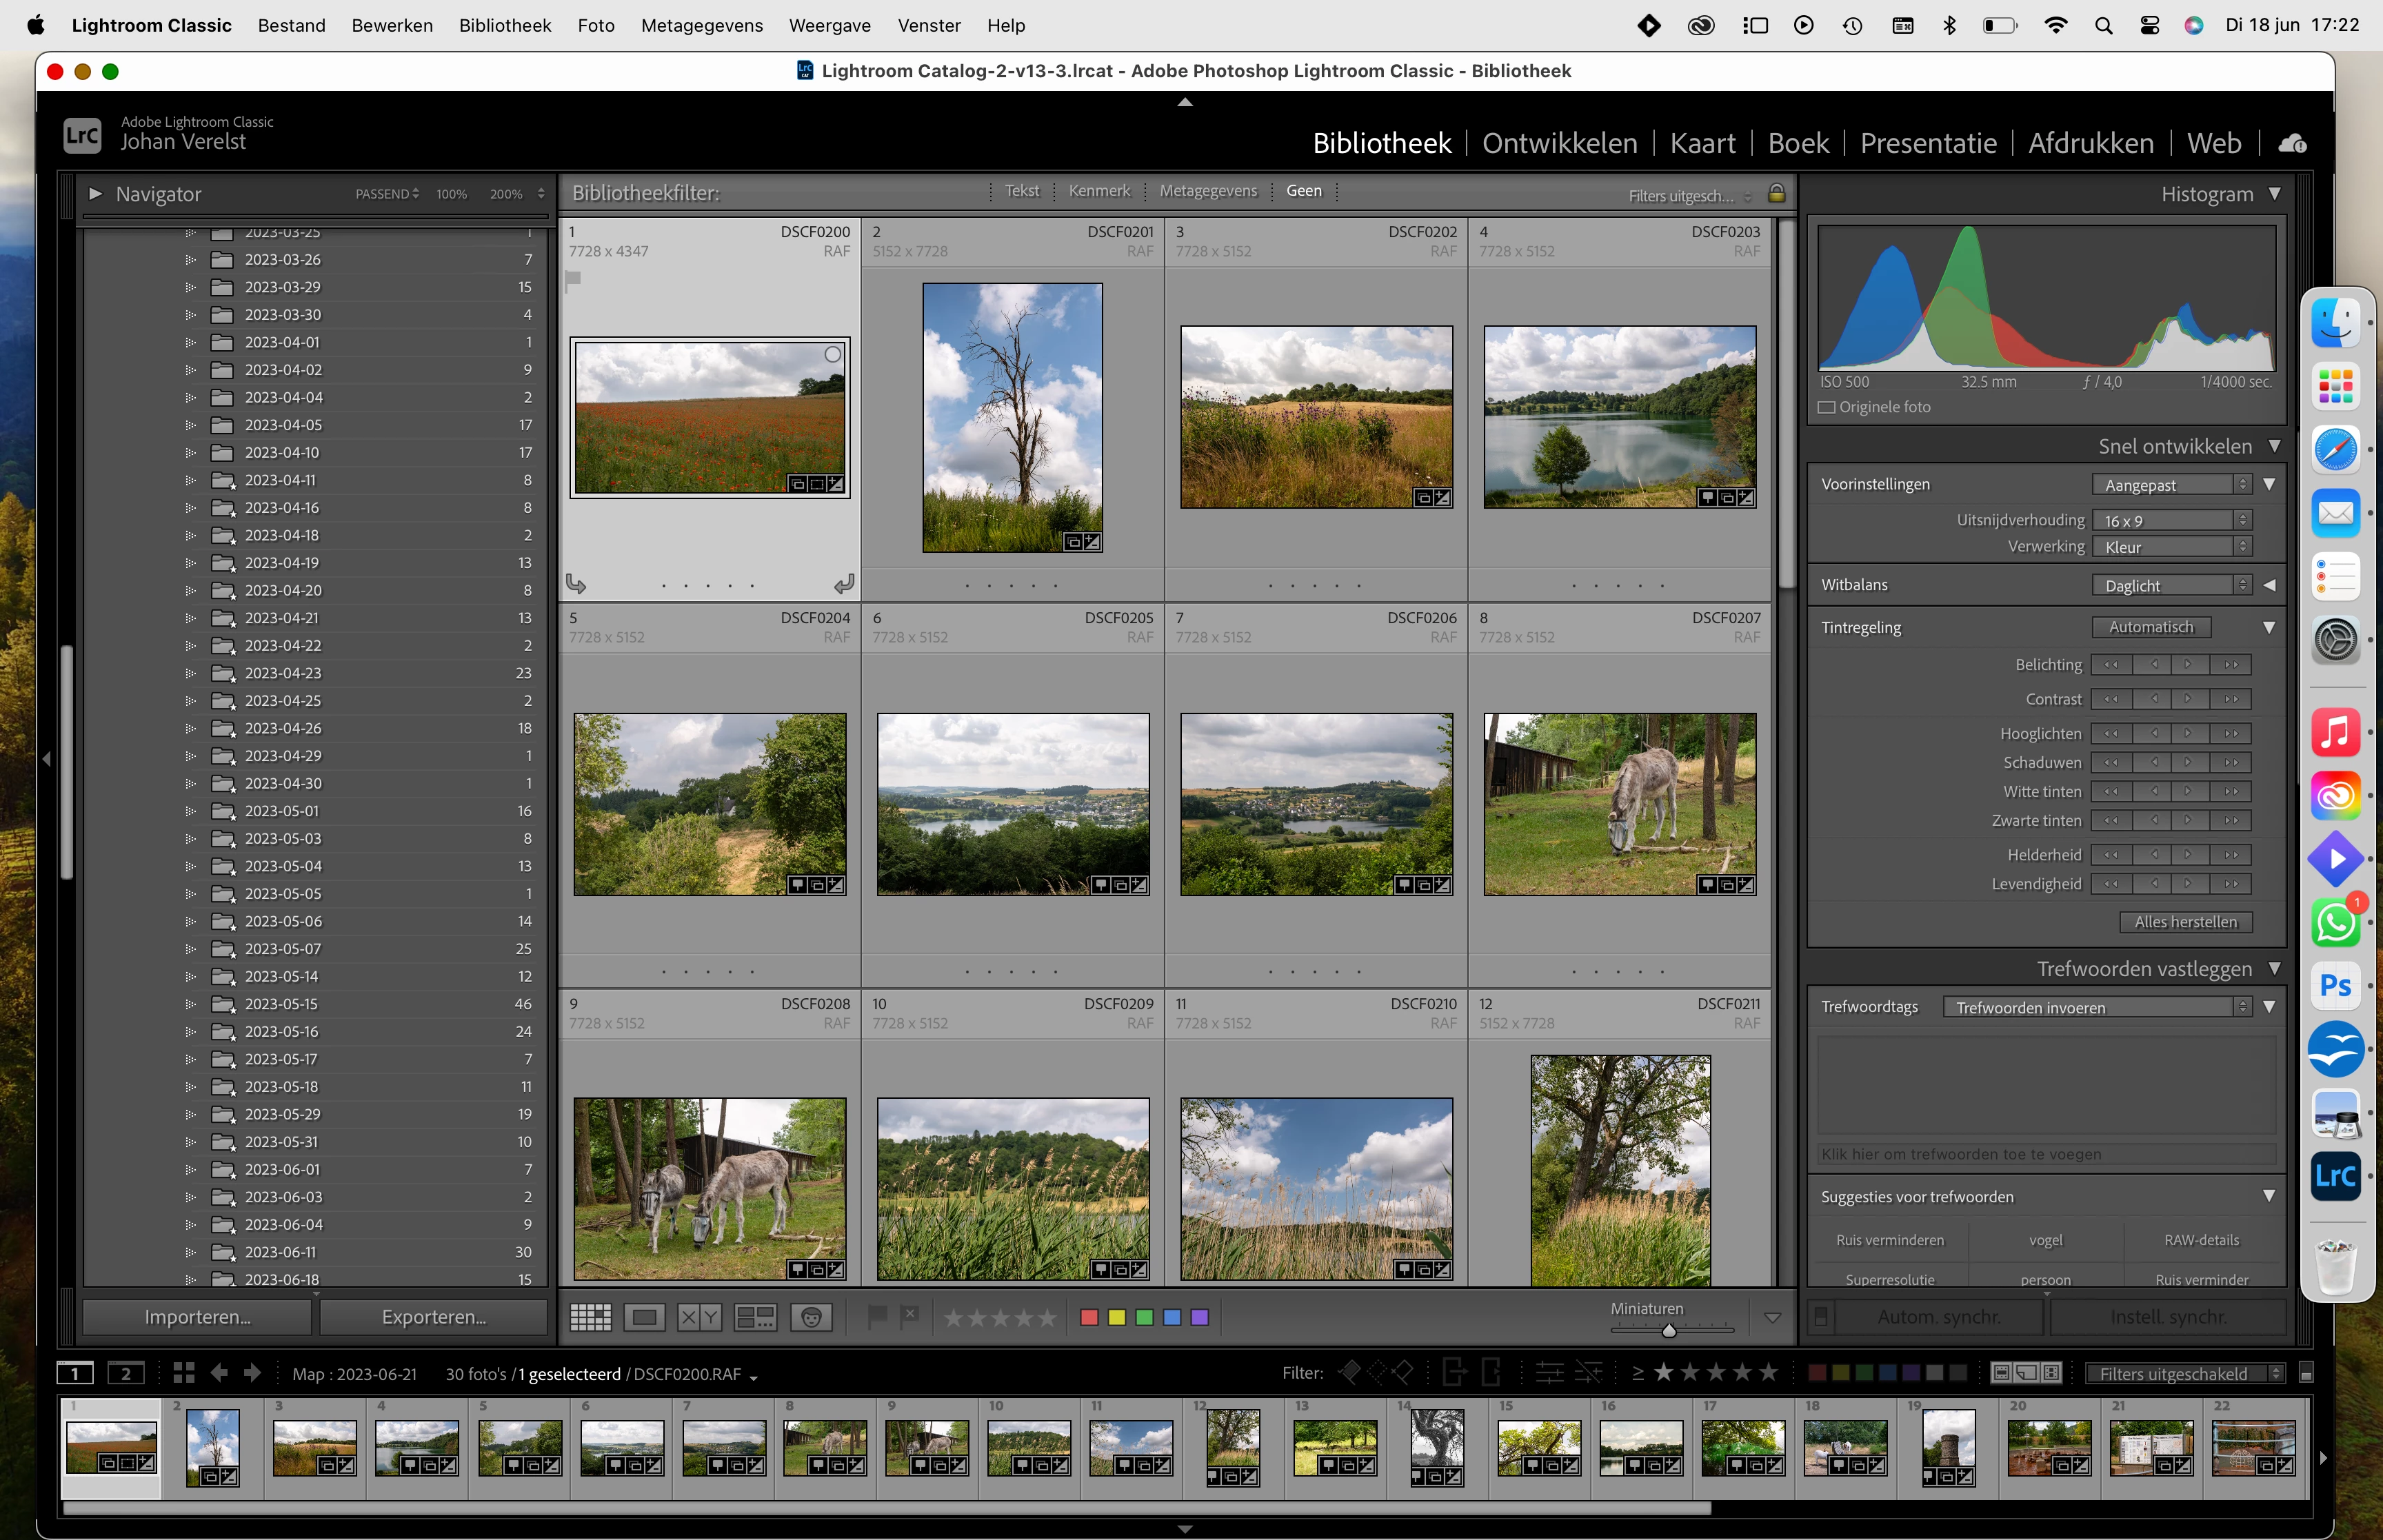
Task: Toggle the library filter lock icon
Action: pyautogui.click(x=1777, y=193)
